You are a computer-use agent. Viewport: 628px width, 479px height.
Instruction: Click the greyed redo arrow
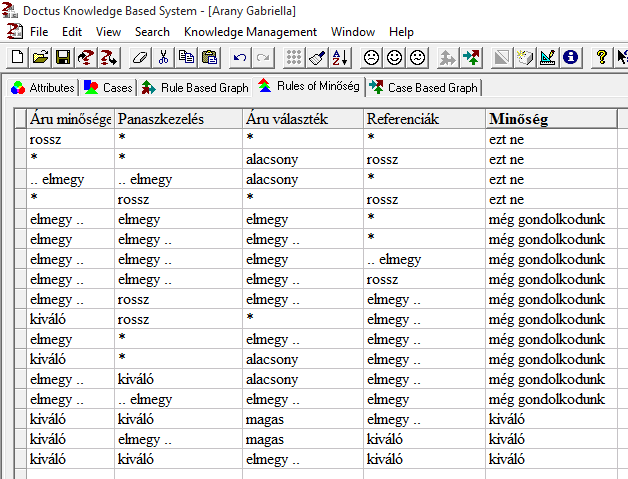coord(263,57)
